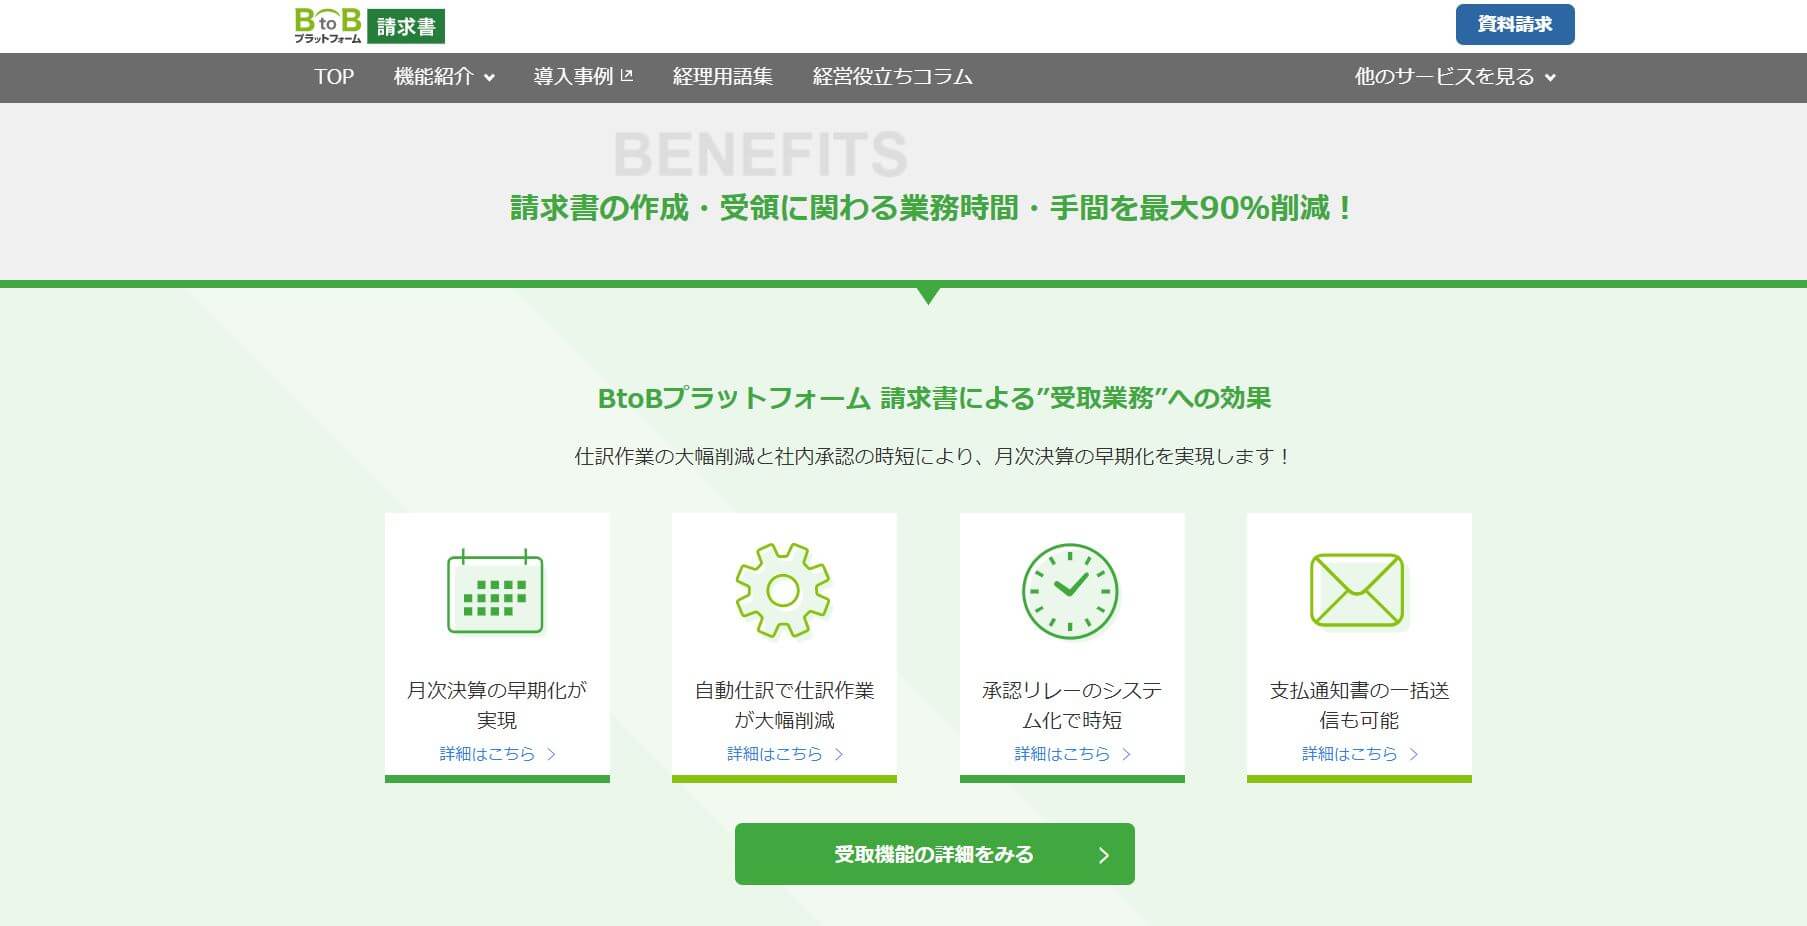Screen dimensions: 1807x926
Task: Select the 月次決算の早期化が実現 card title
Action: pos(497,705)
